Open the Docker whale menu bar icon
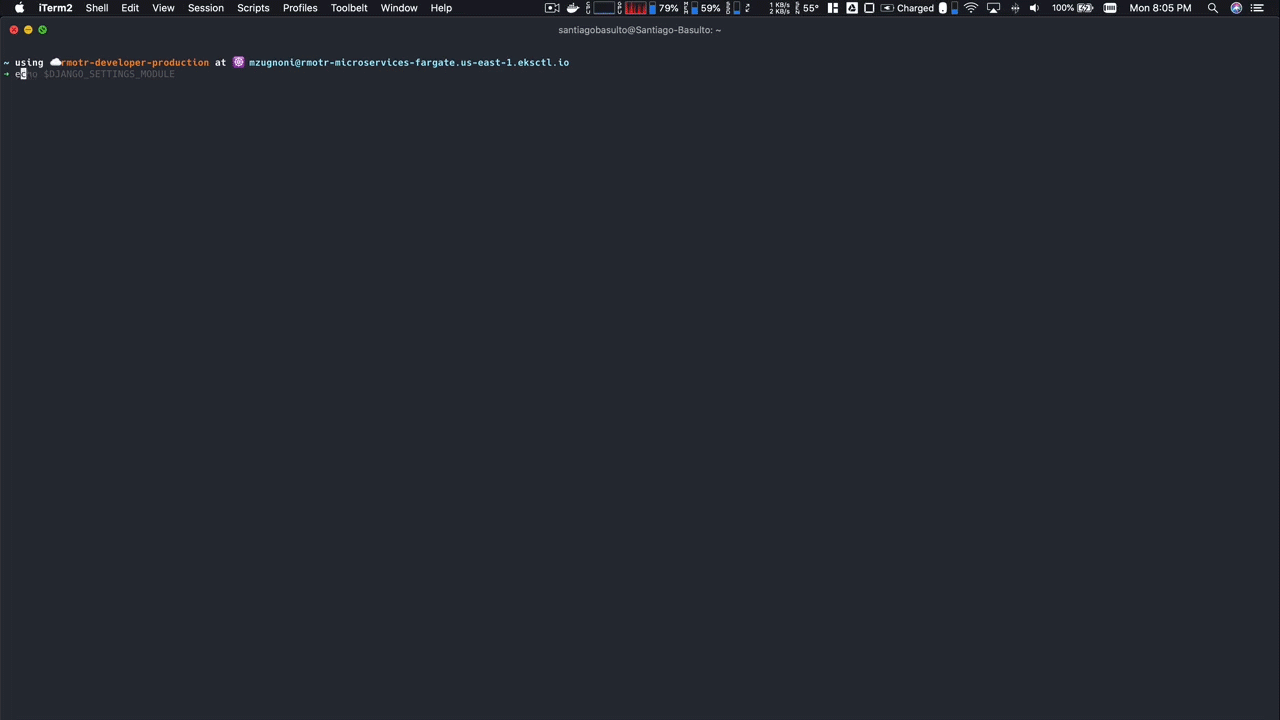The height and width of the screenshot is (720, 1280). [572, 8]
